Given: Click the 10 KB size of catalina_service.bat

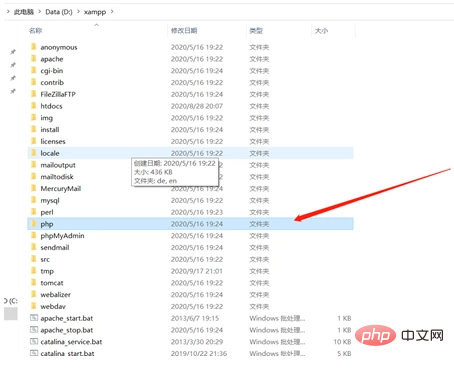Looking at the screenshot, I should coord(342,342).
